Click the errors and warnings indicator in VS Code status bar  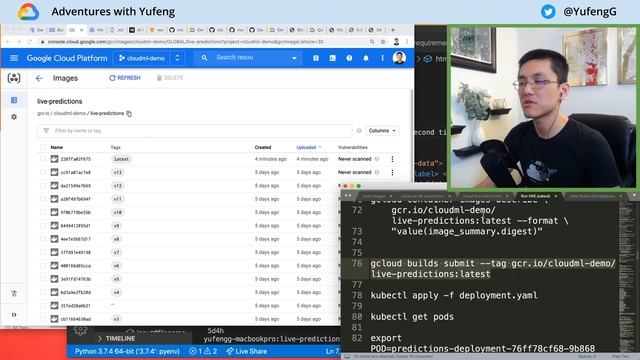tap(203, 351)
